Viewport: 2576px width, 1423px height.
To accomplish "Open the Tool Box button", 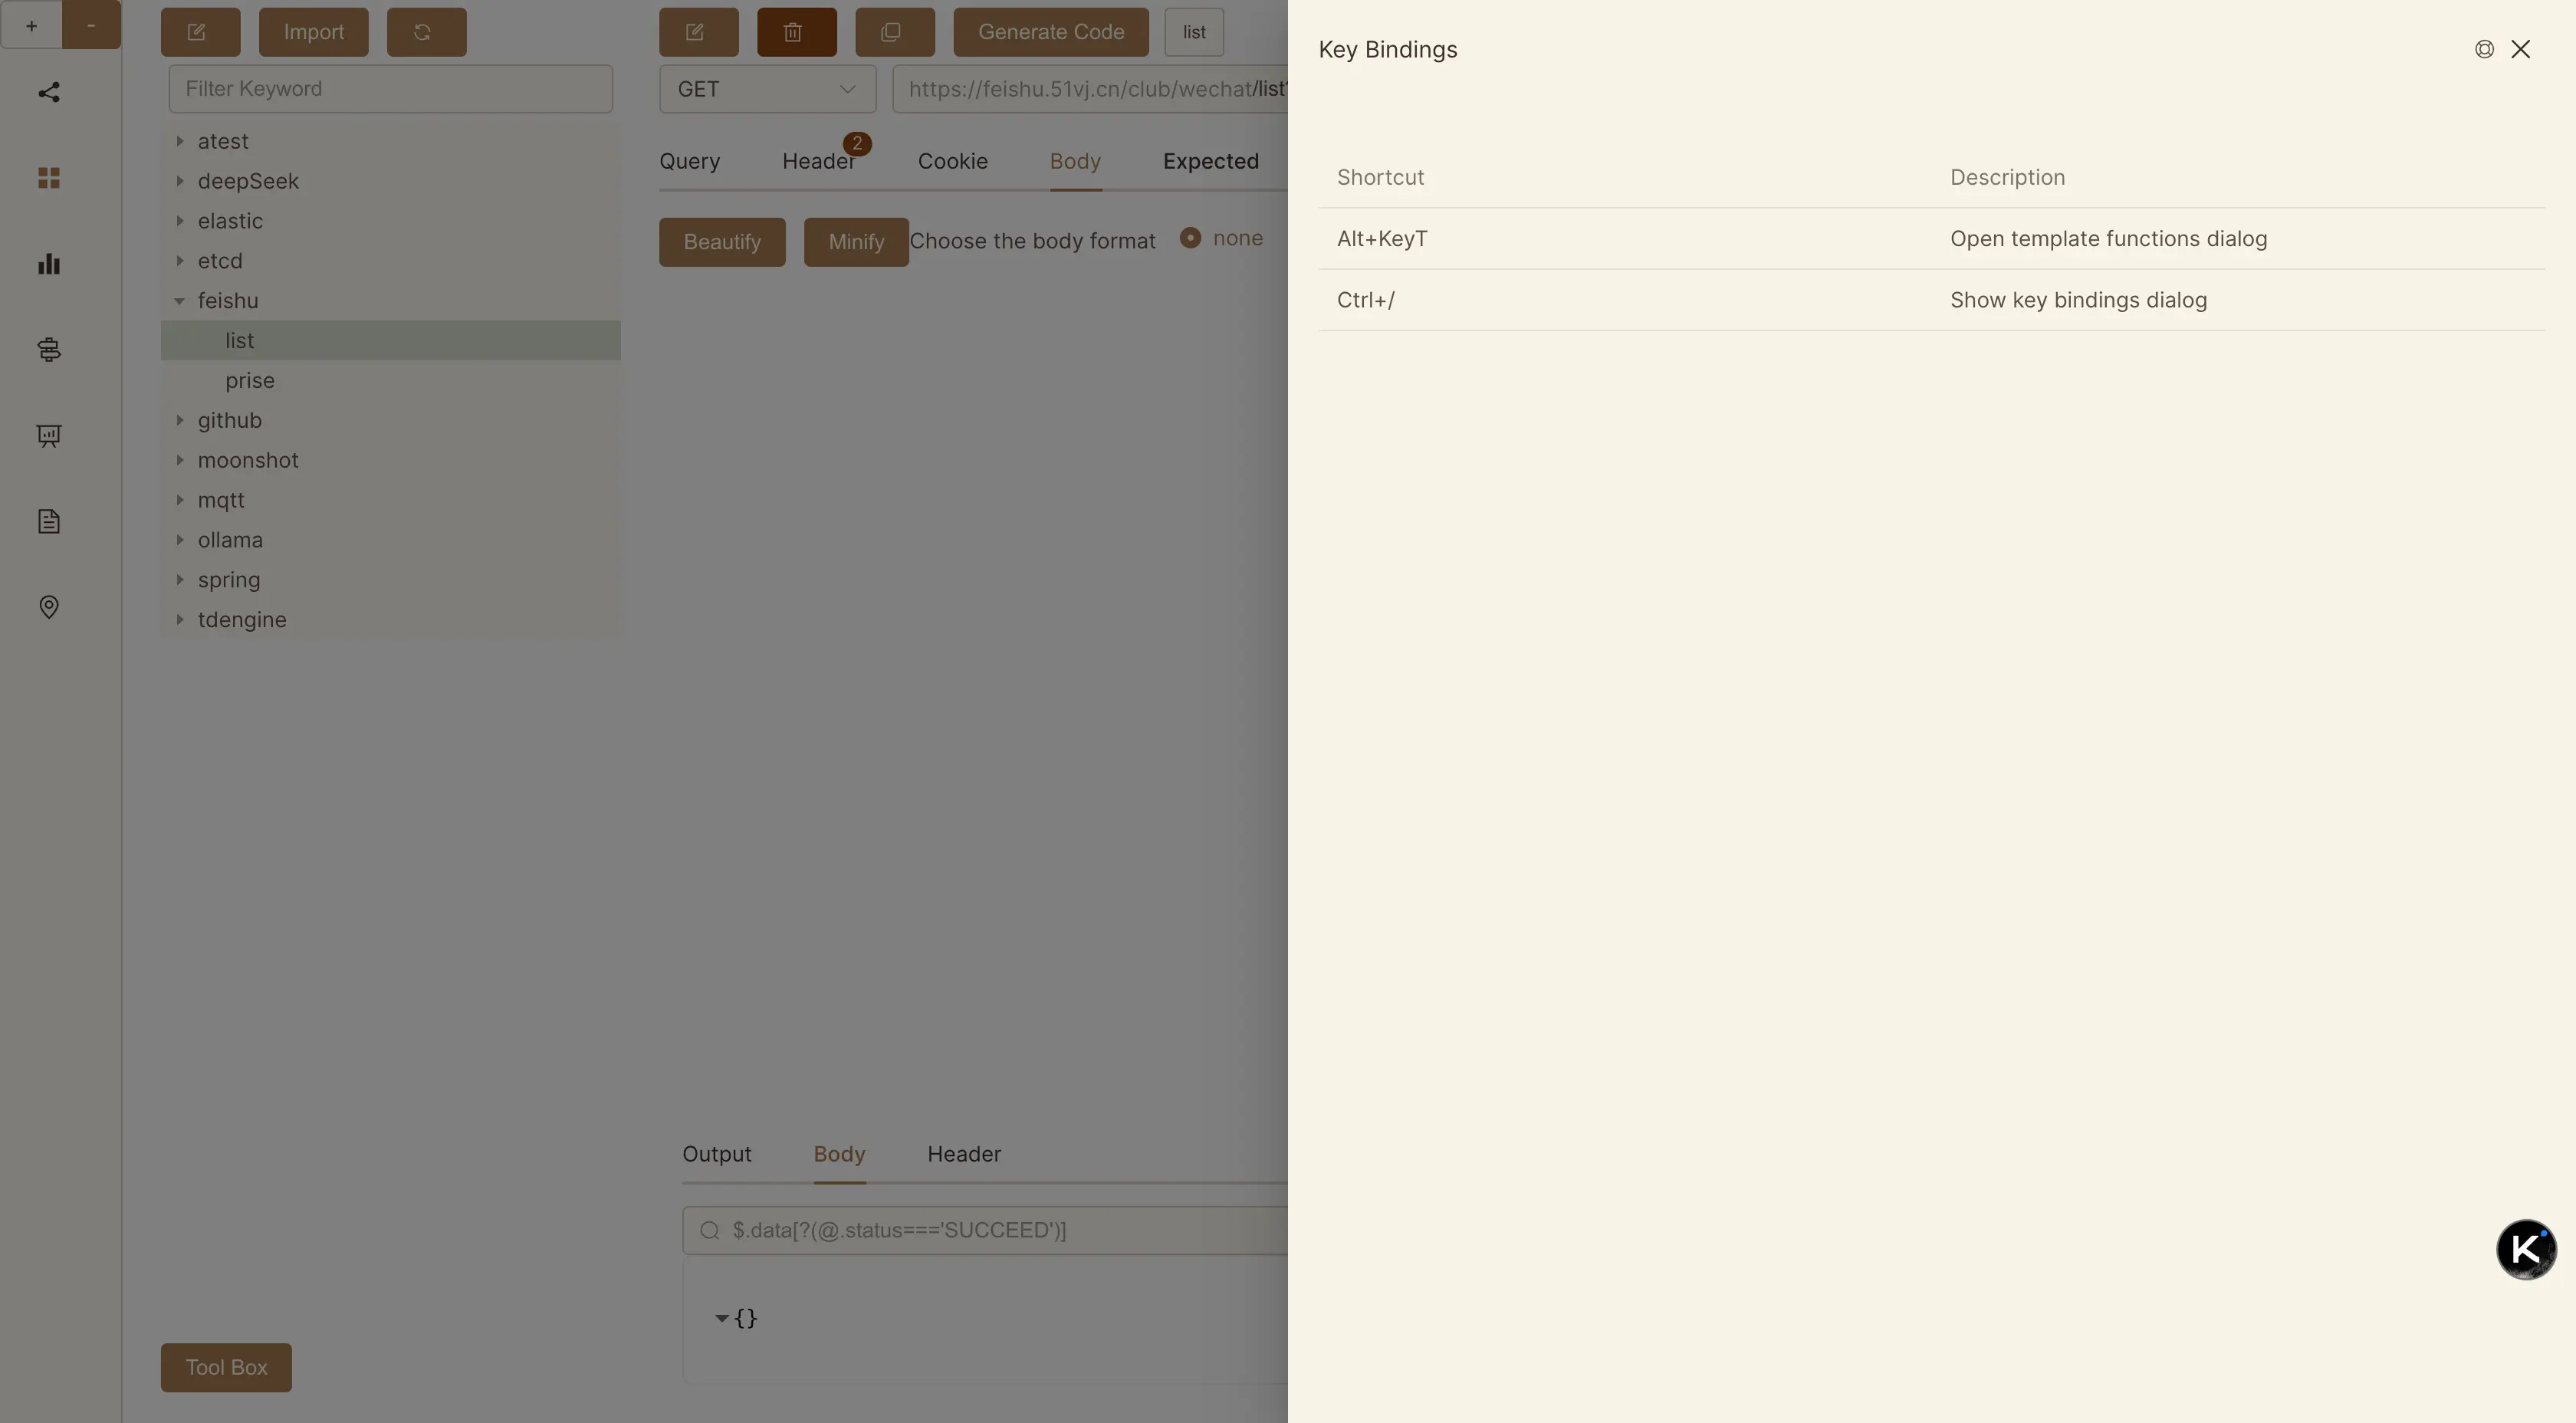I will 226,1367.
